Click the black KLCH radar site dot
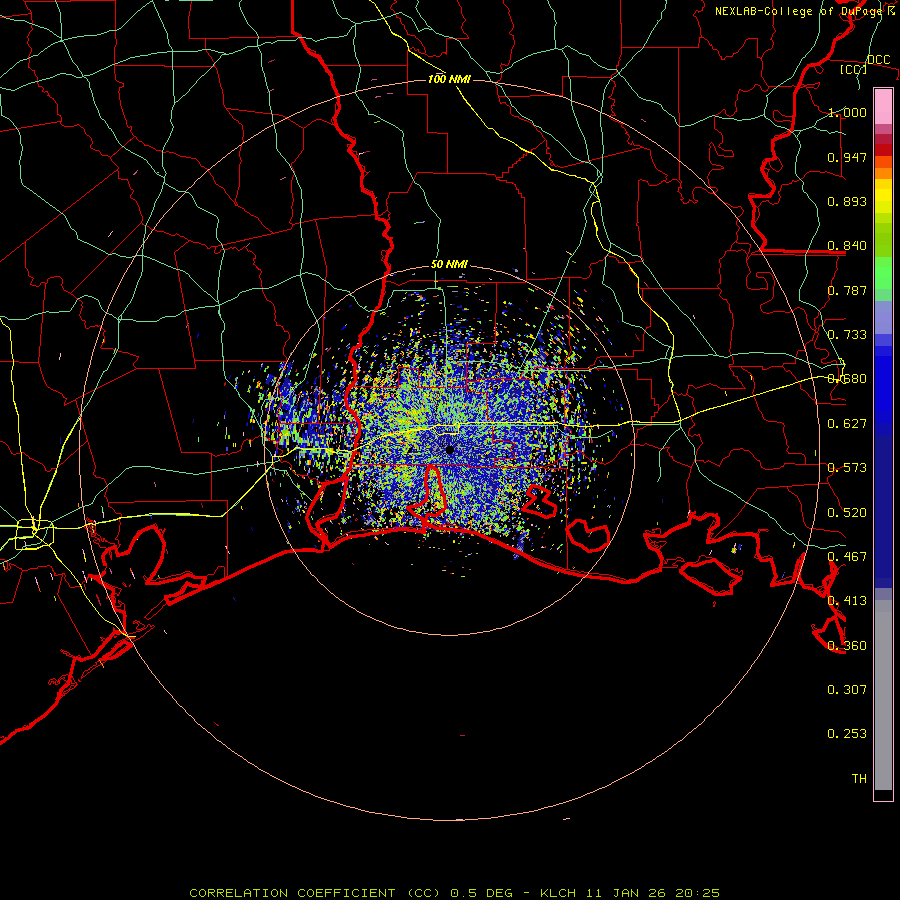Screen dimensions: 900x900 point(450,449)
